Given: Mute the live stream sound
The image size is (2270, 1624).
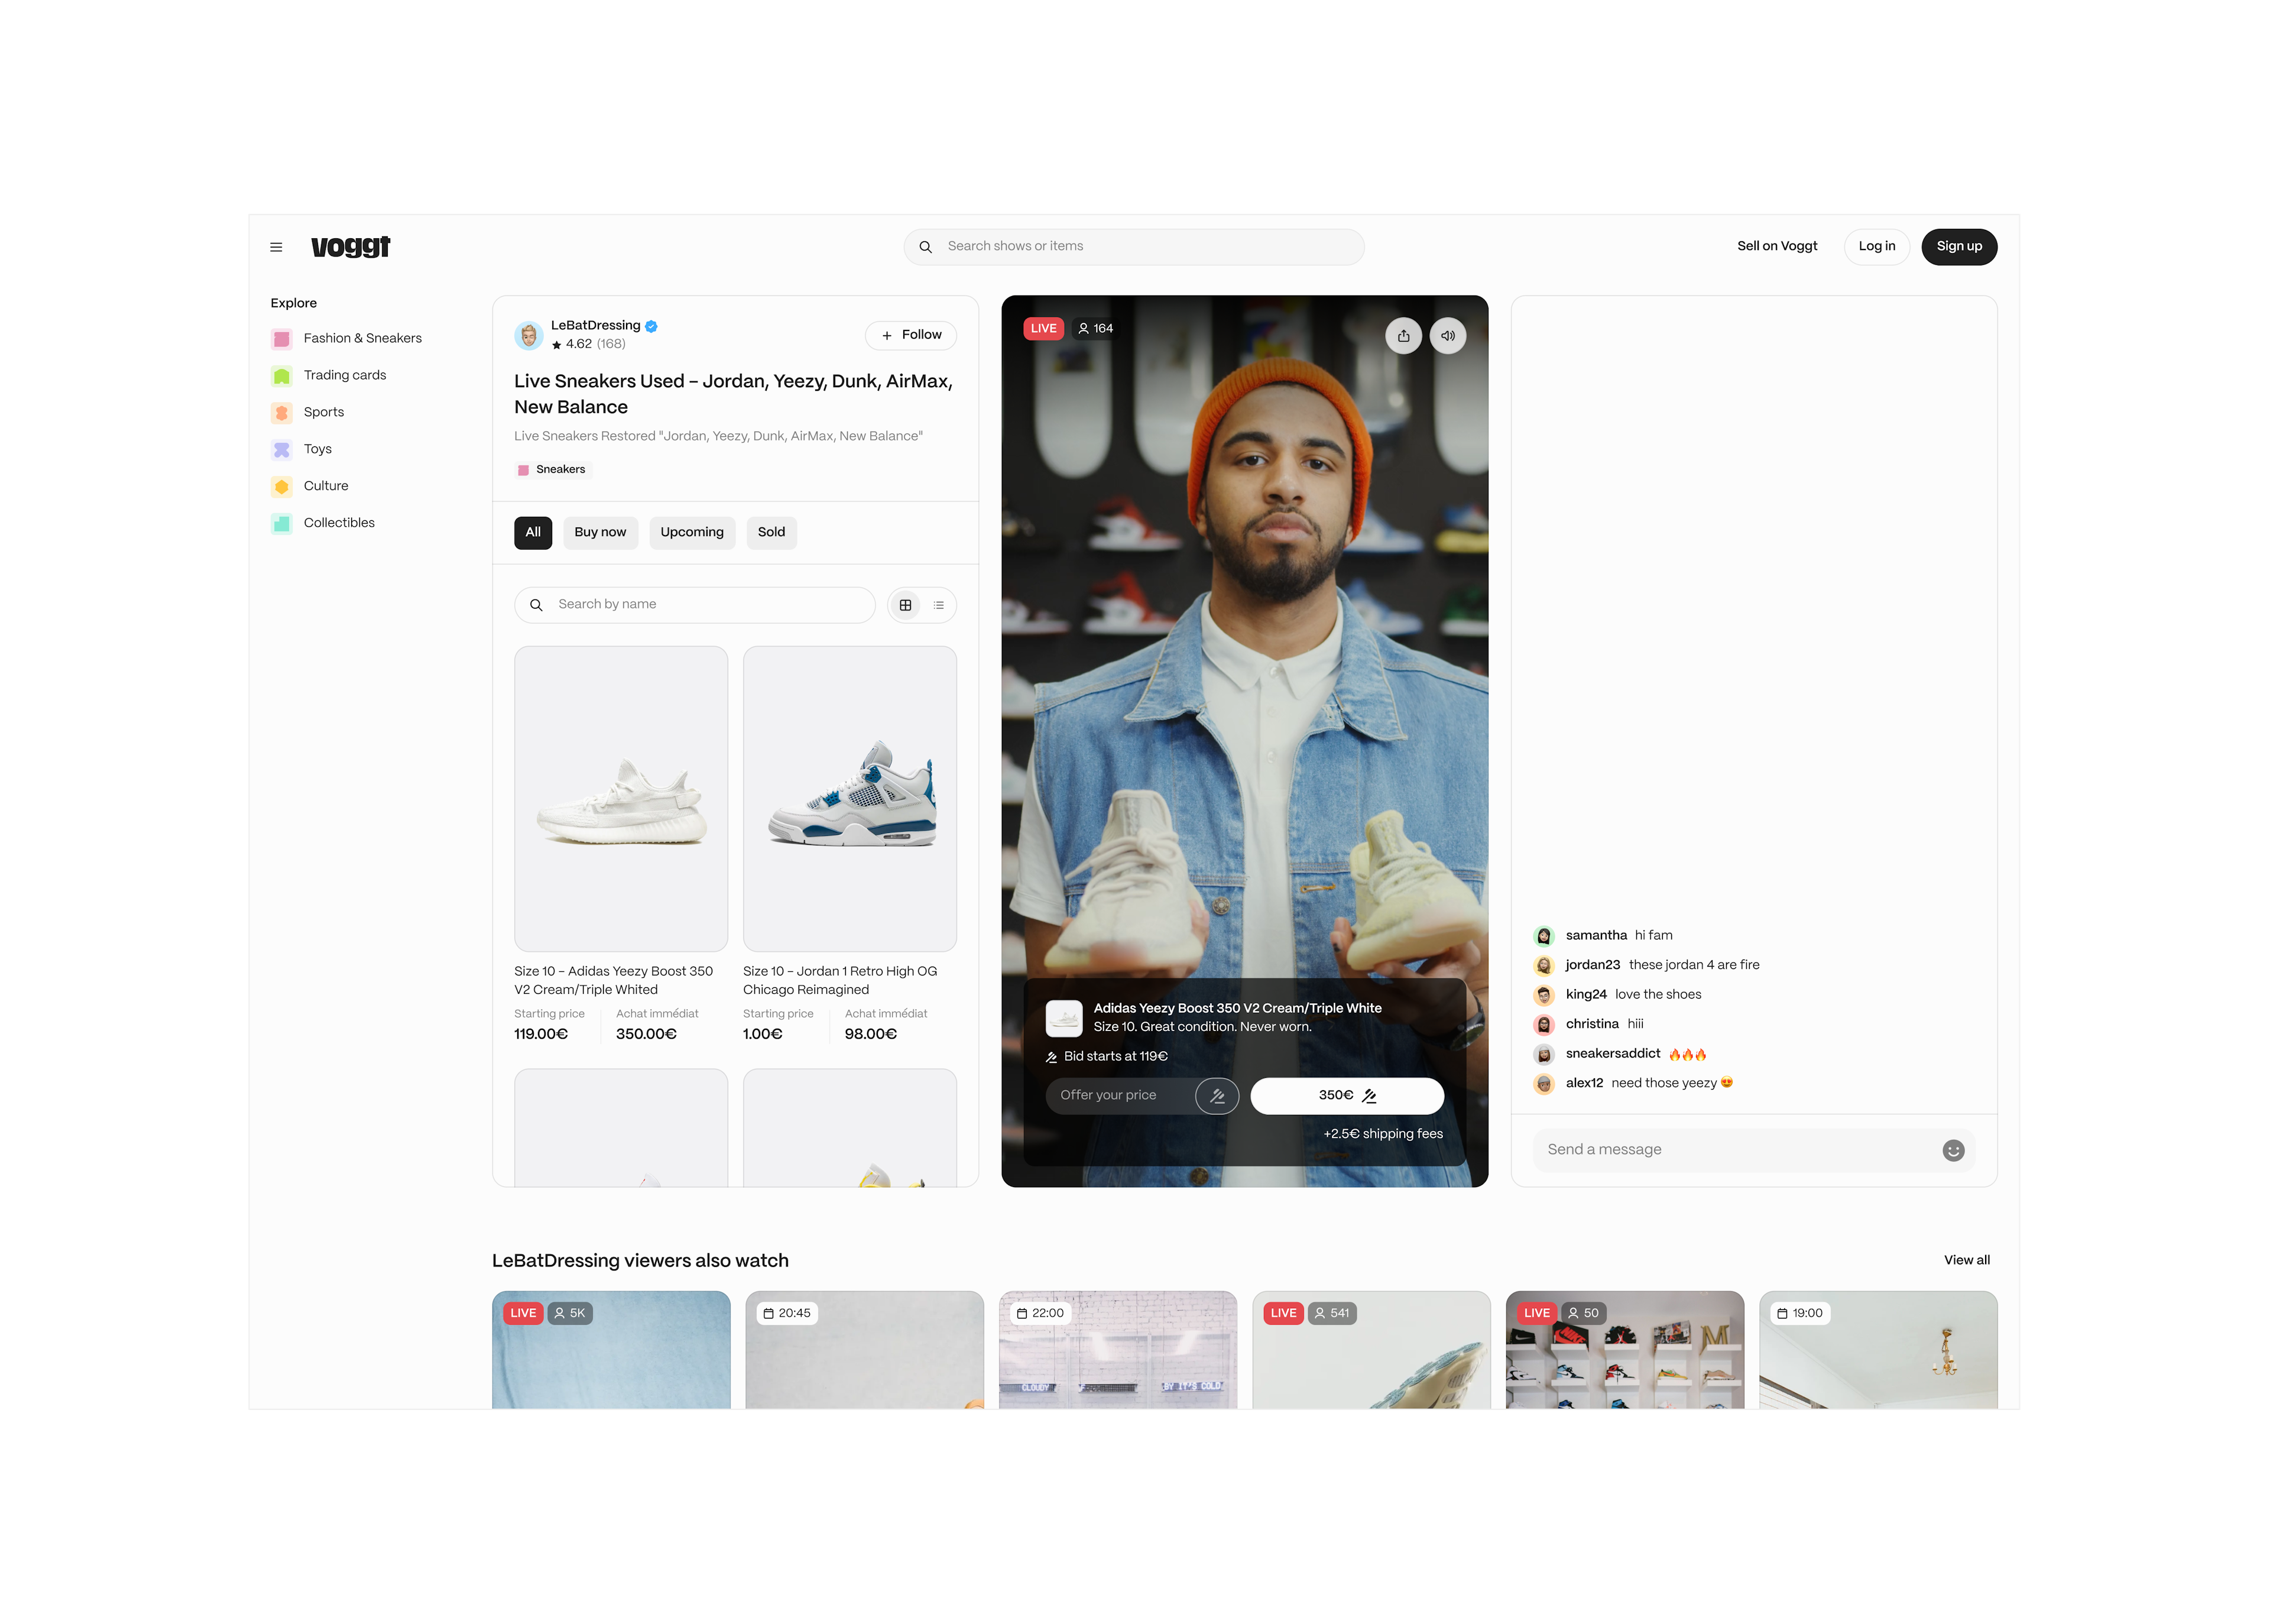Looking at the screenshot, I should (x=1447, y=336).
